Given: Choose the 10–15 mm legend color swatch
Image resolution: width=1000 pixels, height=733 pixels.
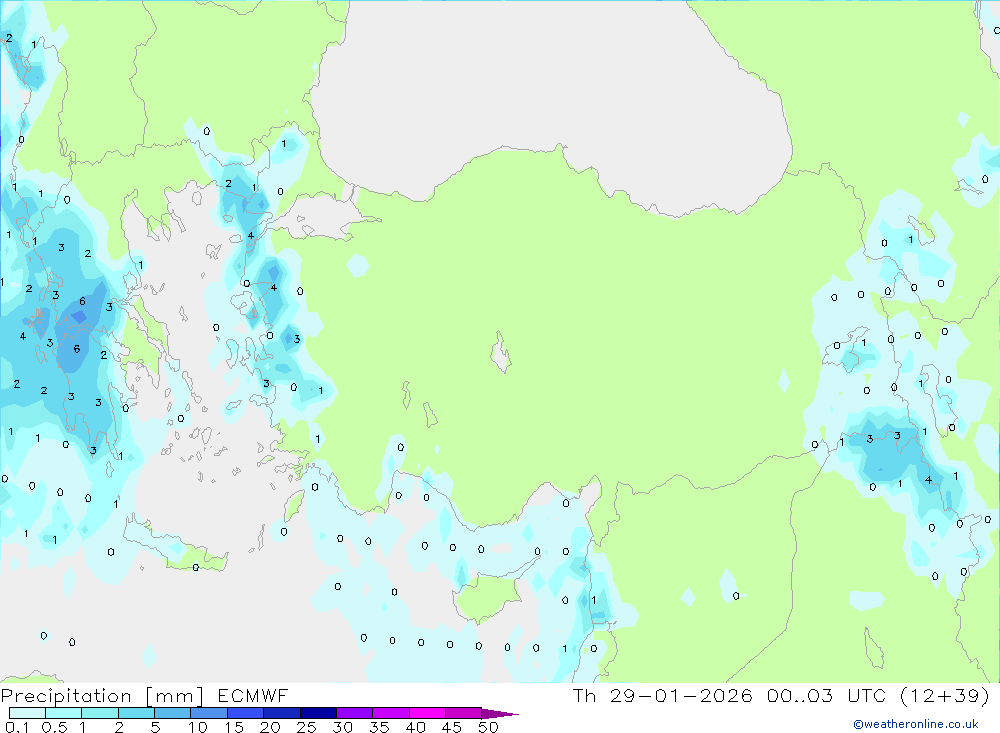Looking at the screenshot, I should coord(209,713).
